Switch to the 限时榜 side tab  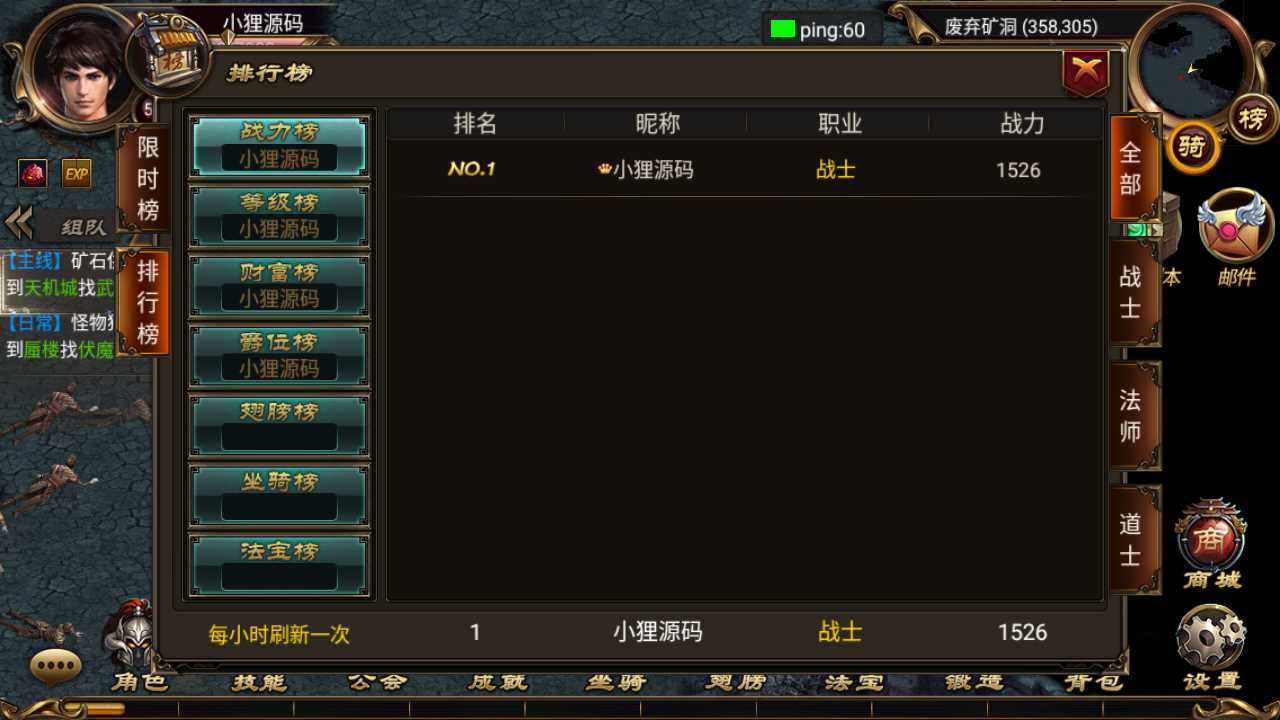click(145, 178)
